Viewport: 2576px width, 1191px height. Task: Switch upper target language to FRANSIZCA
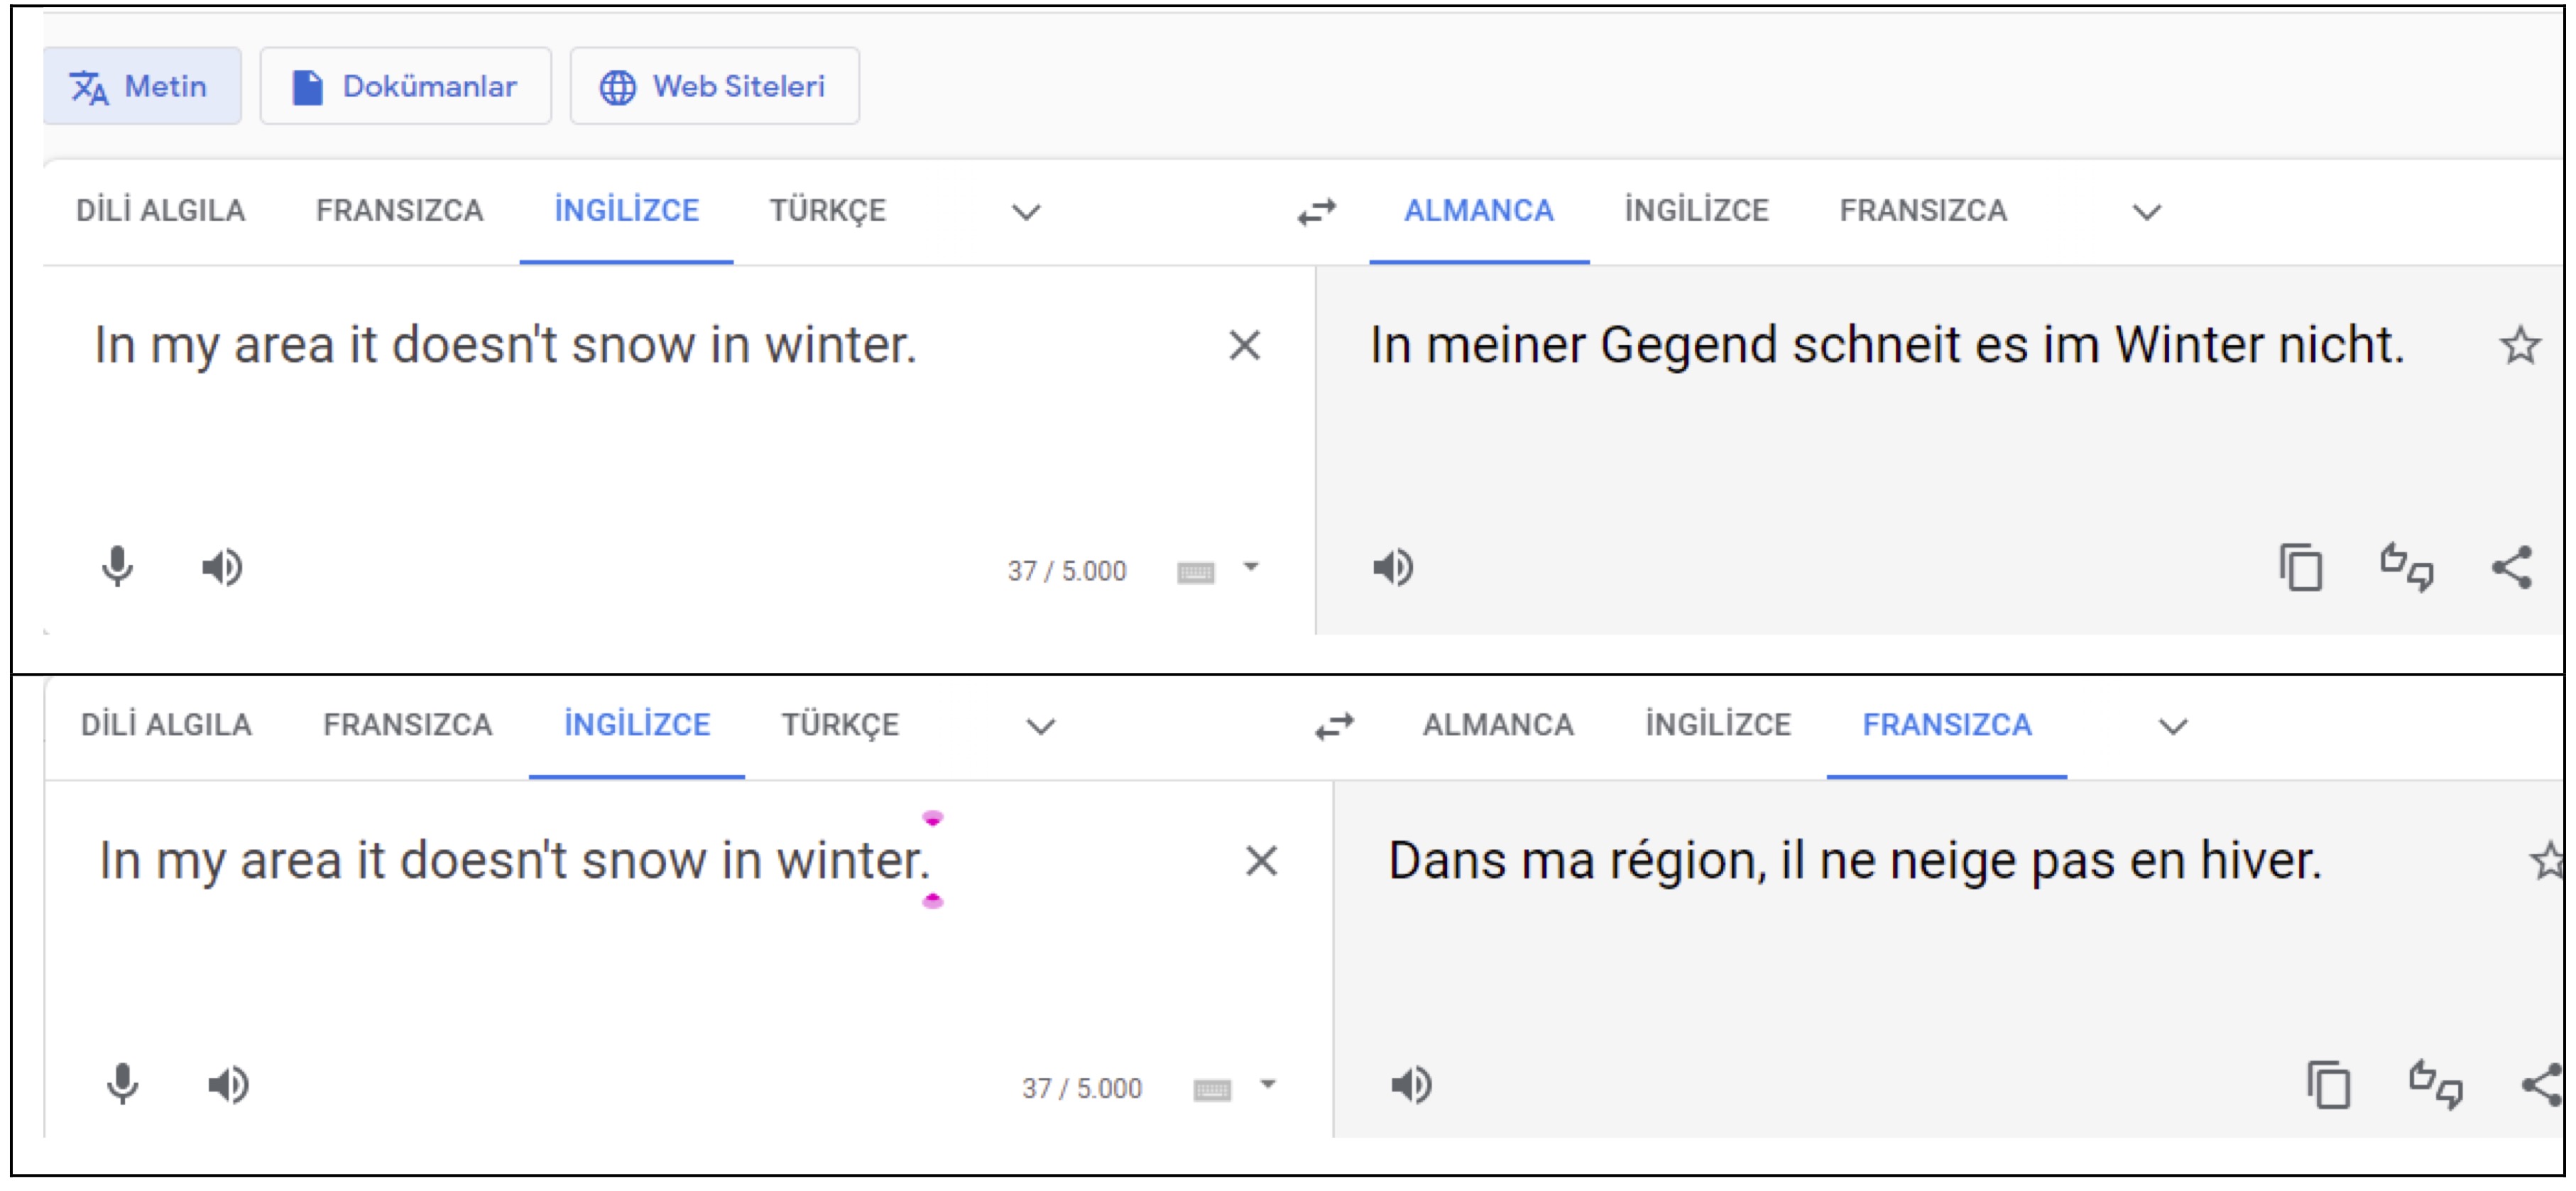point(1922,211)
